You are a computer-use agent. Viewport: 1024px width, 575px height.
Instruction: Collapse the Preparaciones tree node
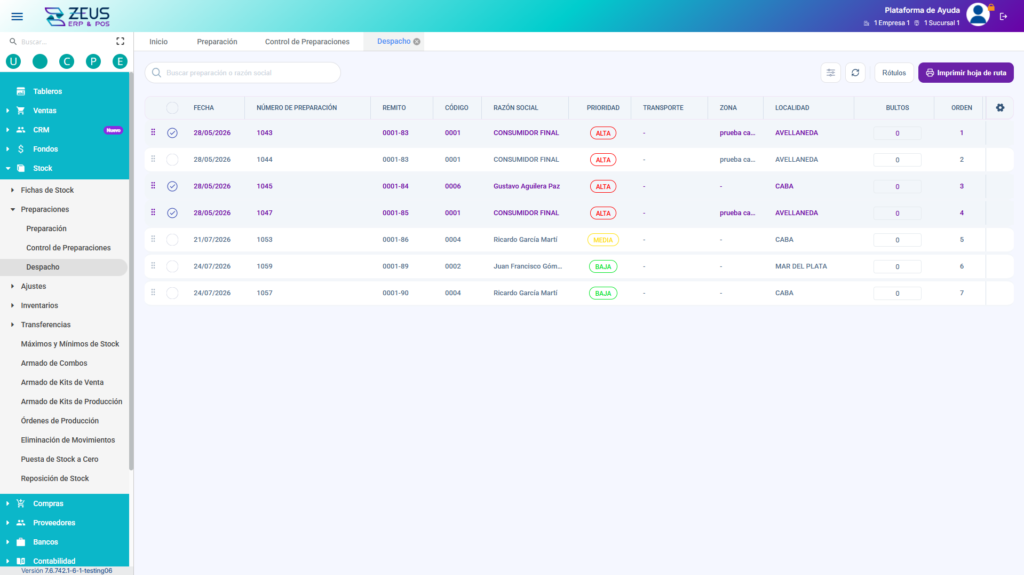13,210
